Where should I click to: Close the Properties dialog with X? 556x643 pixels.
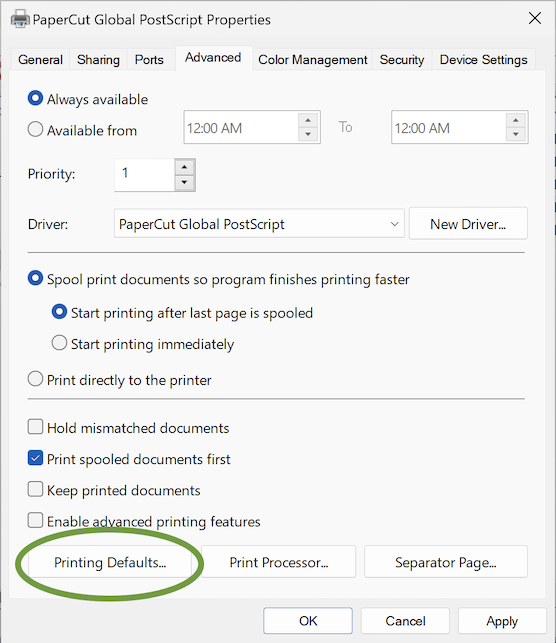click(x=534, y=18)
